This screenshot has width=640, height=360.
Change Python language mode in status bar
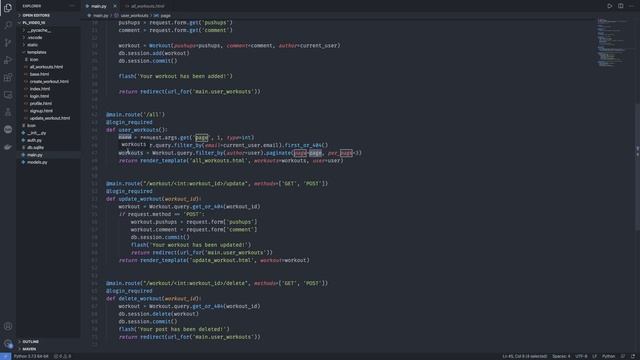click(x=608, y=356)
